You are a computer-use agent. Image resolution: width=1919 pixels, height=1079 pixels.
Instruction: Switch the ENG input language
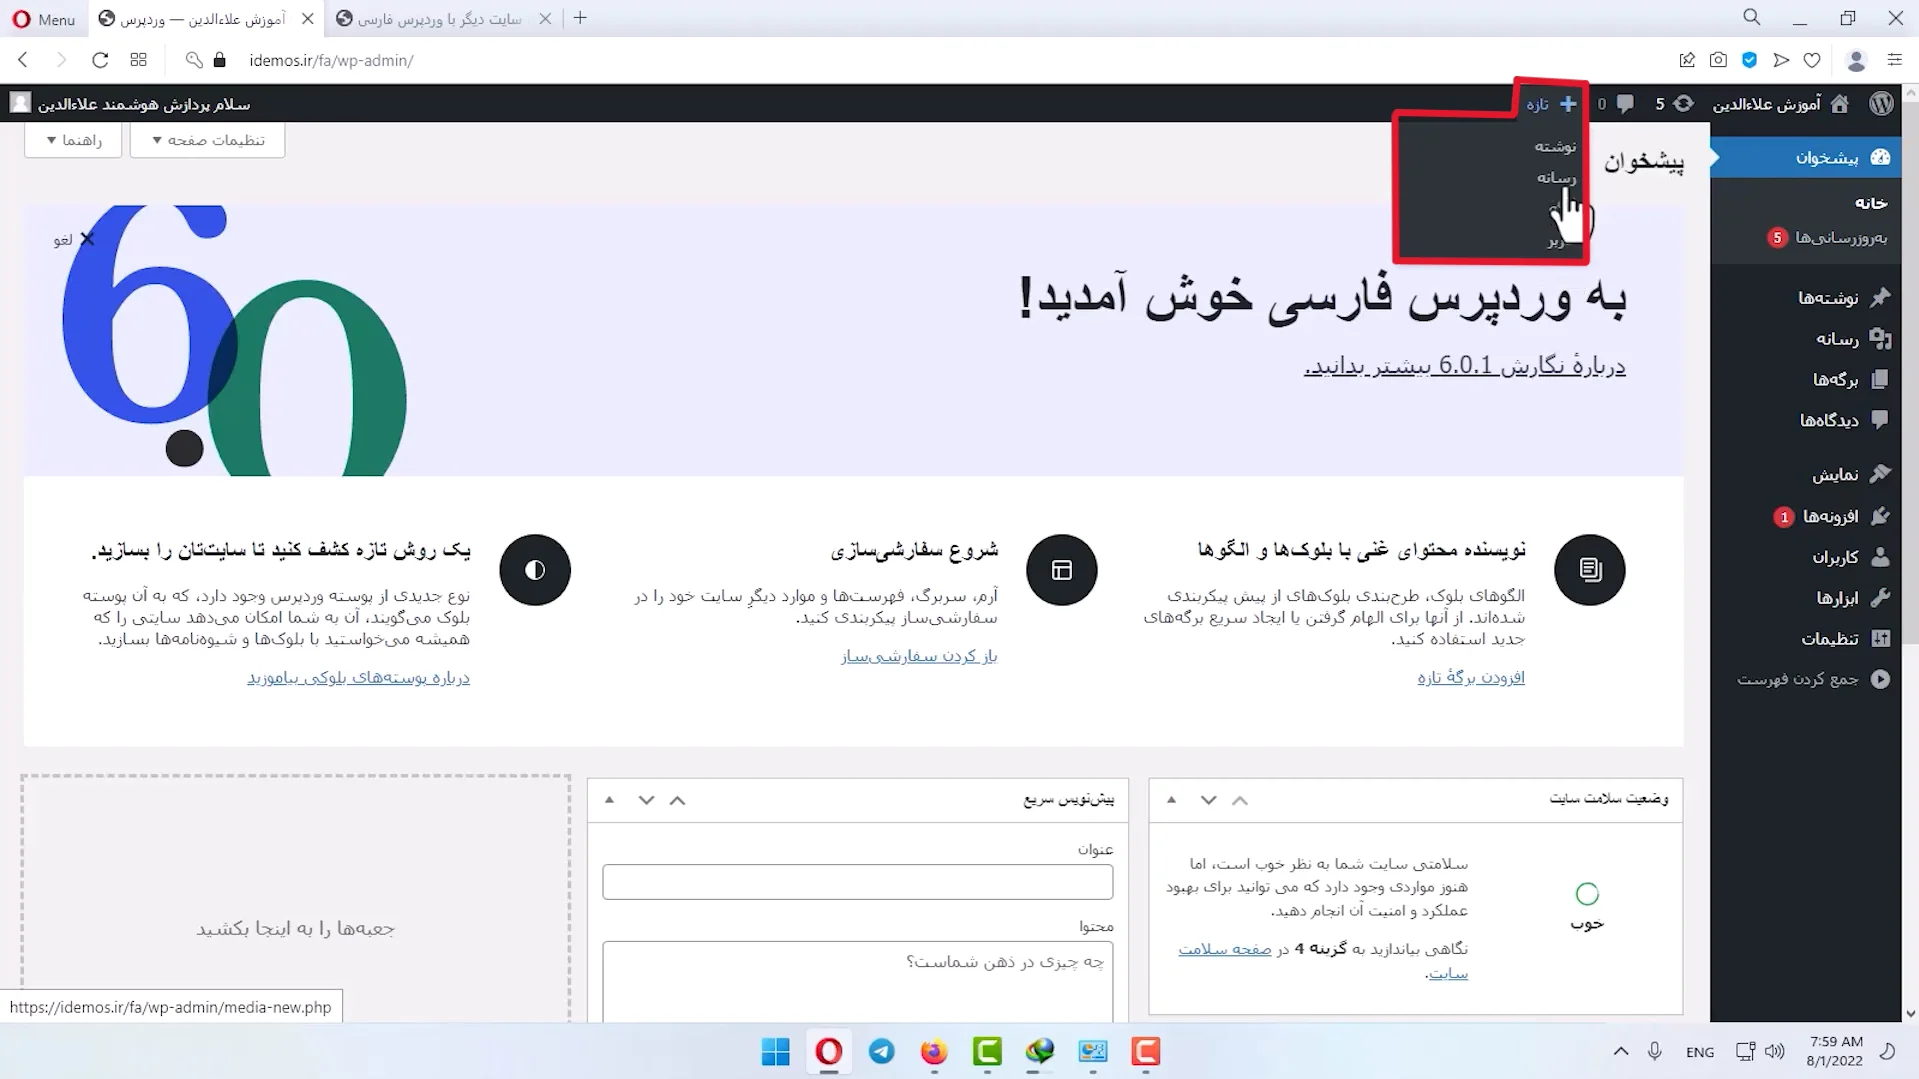click(1700, 1052)
